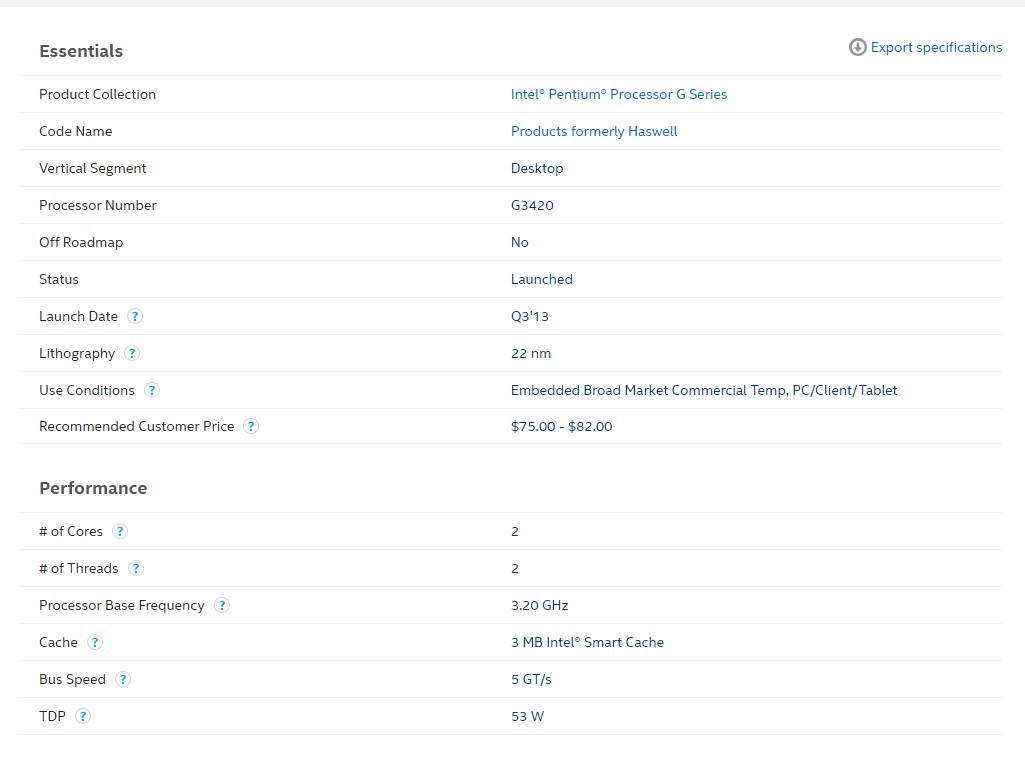
Task: Click the Code Name label
Action: pos(75,131)
